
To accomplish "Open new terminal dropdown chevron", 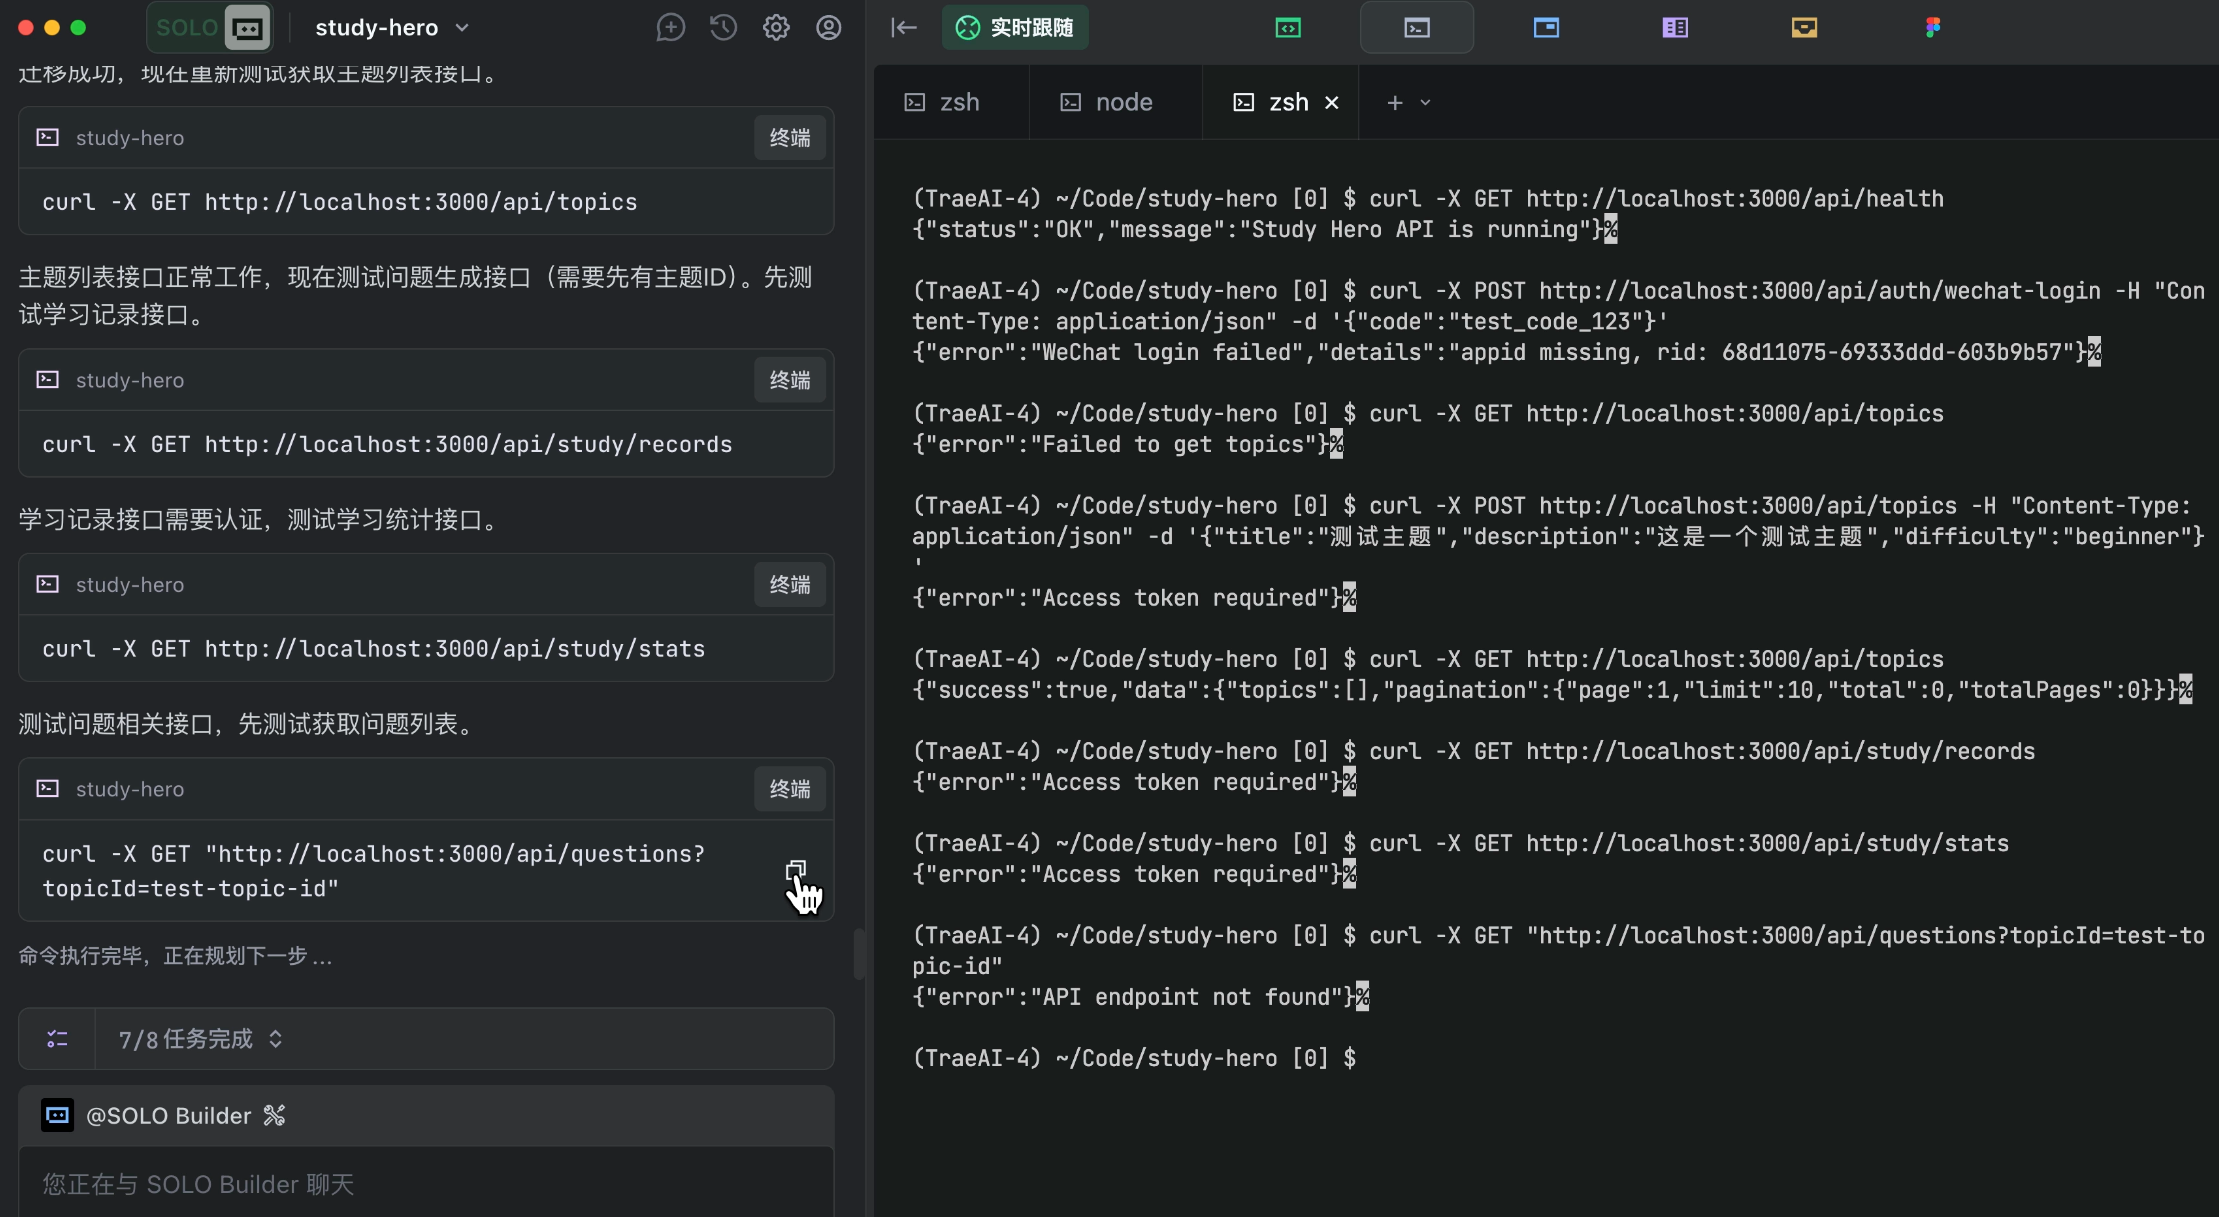I will [x=1426, y=103].
